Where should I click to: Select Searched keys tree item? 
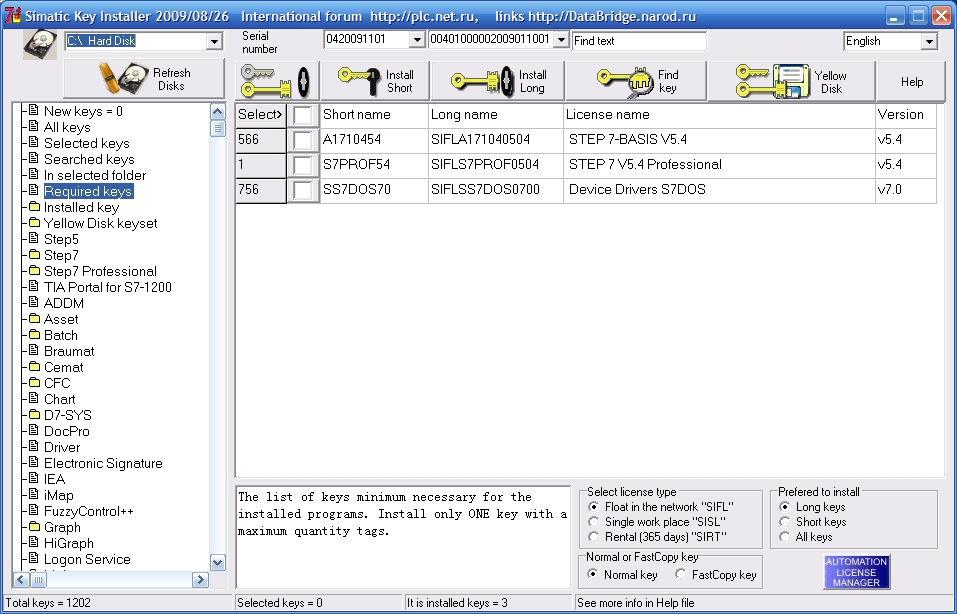point(89,159)
